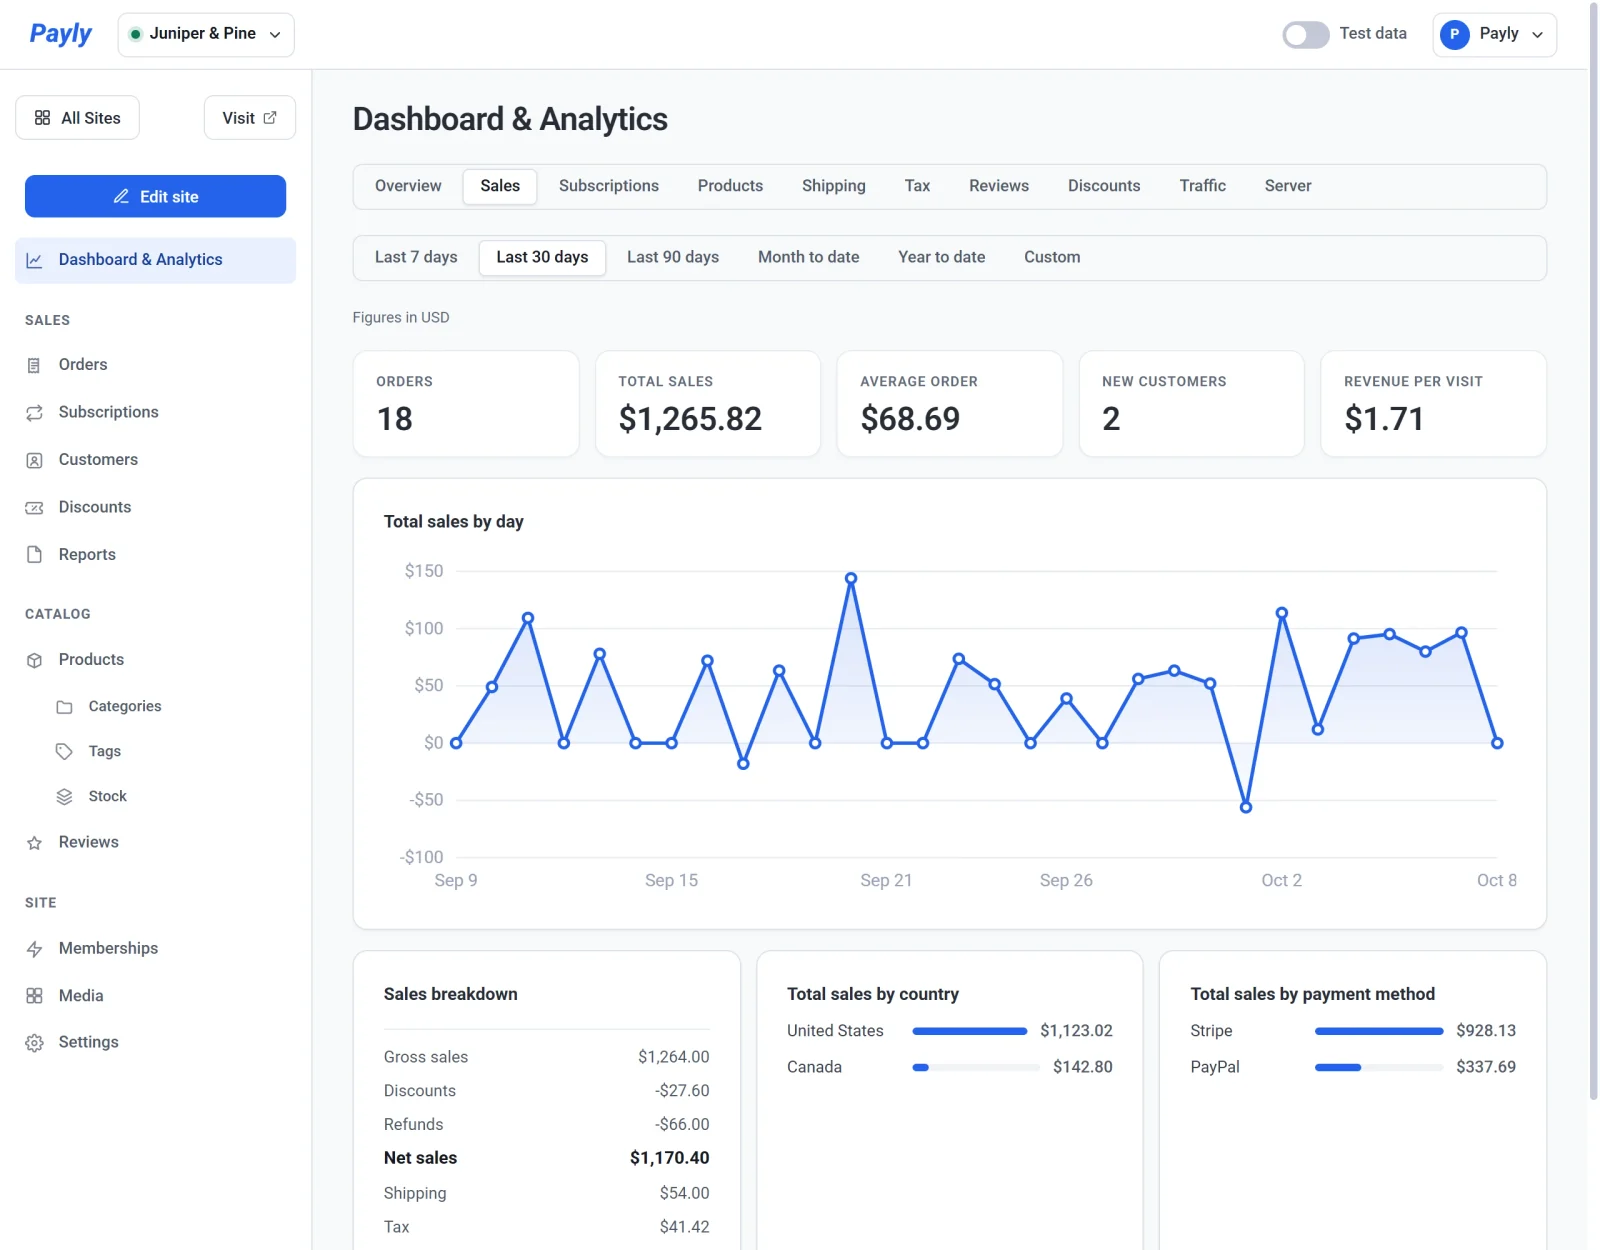Click the Memberships lightning icon
Viewport: 1600px width, 1250px height.
click(34, 949)
